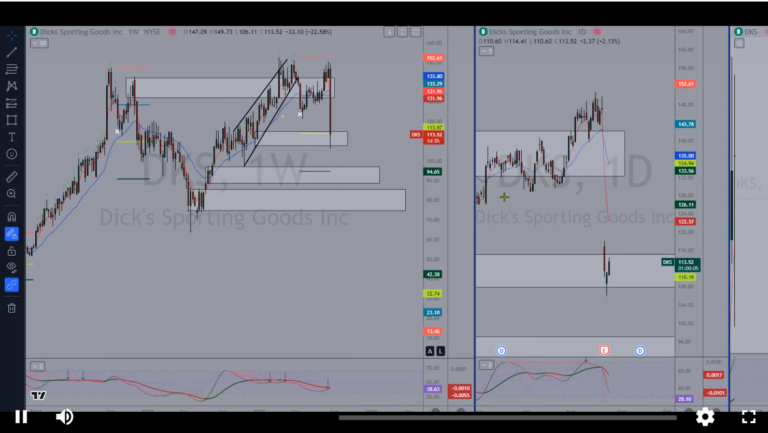Activate the zoom in tool
Screen dimensions: 768x433
pos(12,193)
